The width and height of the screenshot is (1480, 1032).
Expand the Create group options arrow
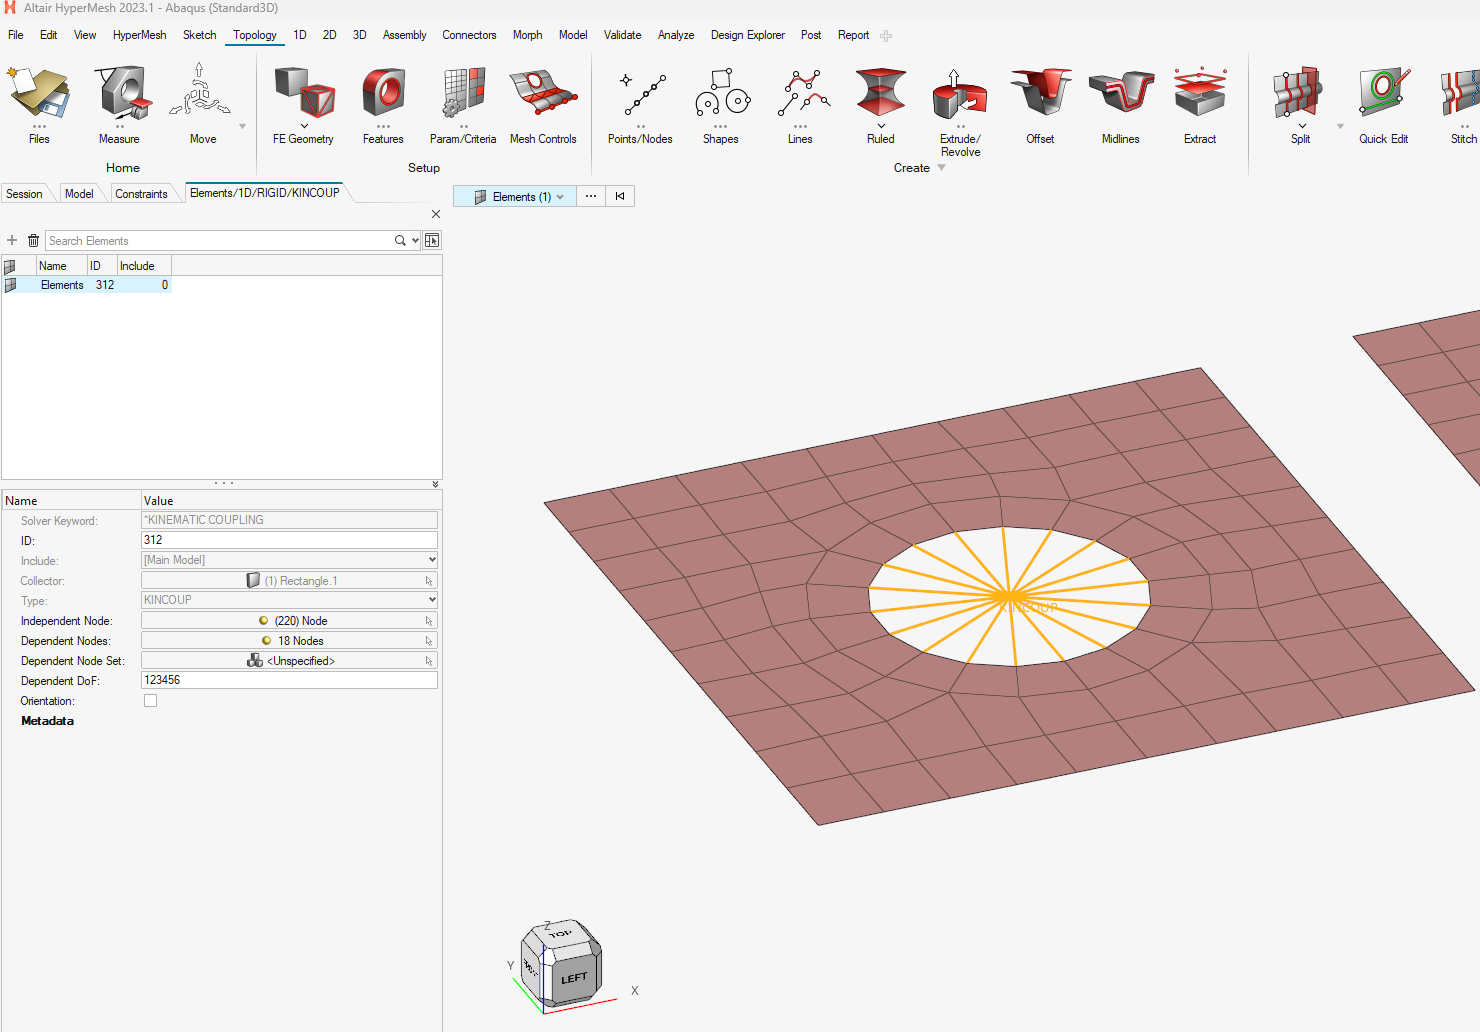point(941,168)
